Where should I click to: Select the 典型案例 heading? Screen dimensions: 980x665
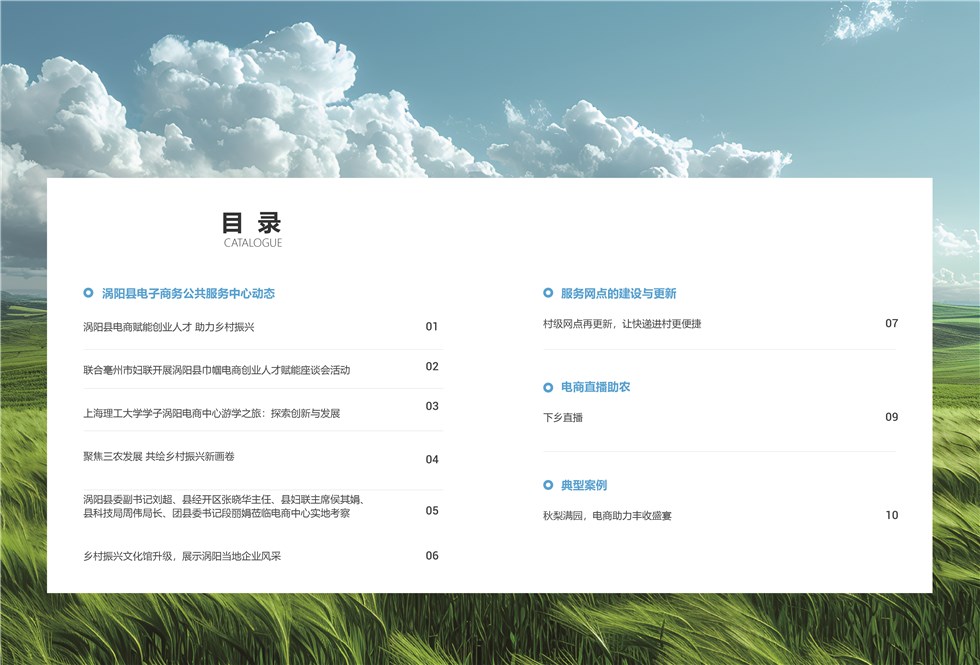coord(583,485)
